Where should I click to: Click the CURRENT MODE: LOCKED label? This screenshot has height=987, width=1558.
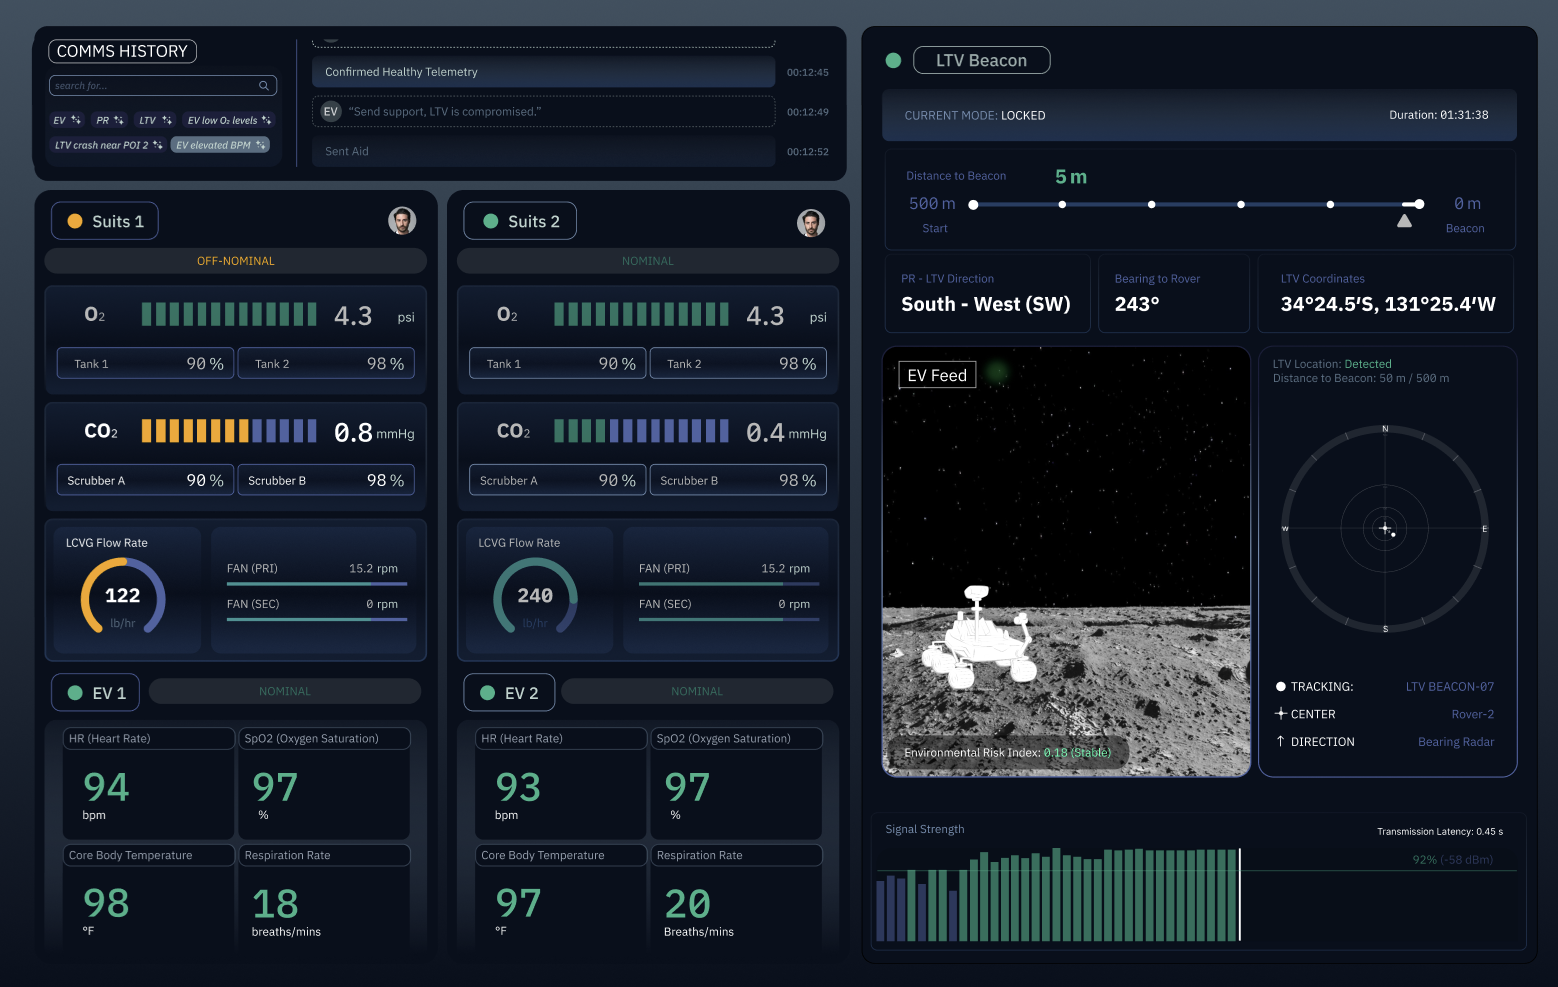[975, 115]
